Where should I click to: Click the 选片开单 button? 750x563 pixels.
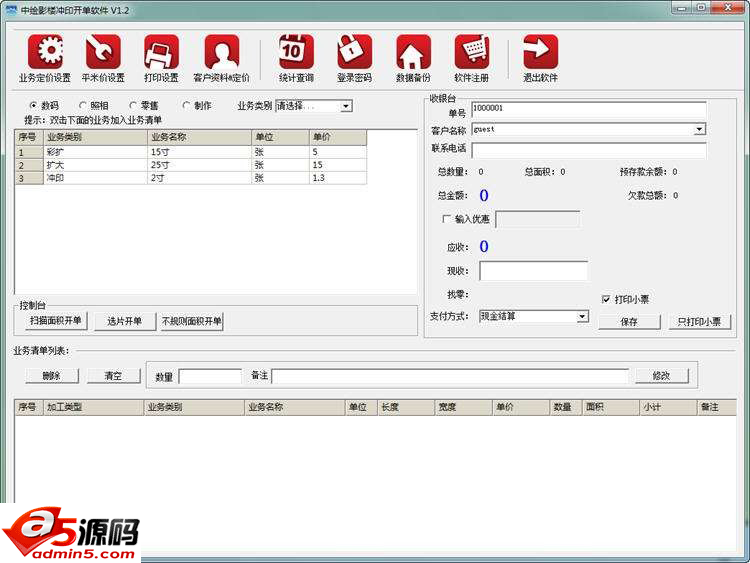click(124, 321)
